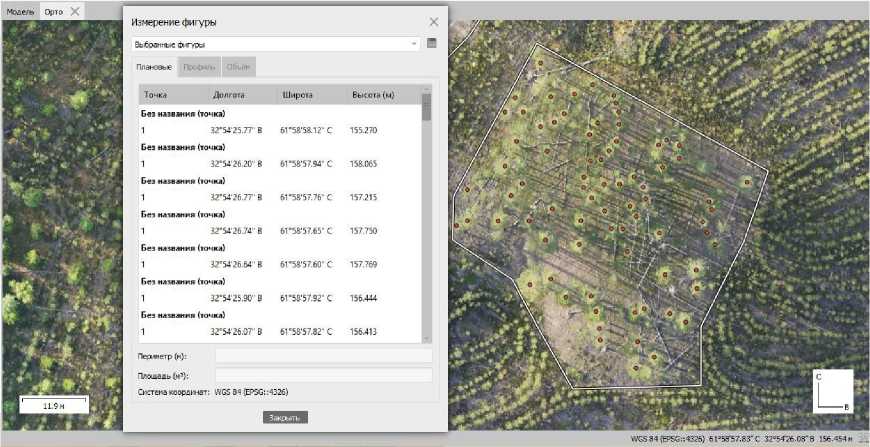Switch to the Модель view tab
Screen dimensions: 870x447
click(x=20, y=9)
